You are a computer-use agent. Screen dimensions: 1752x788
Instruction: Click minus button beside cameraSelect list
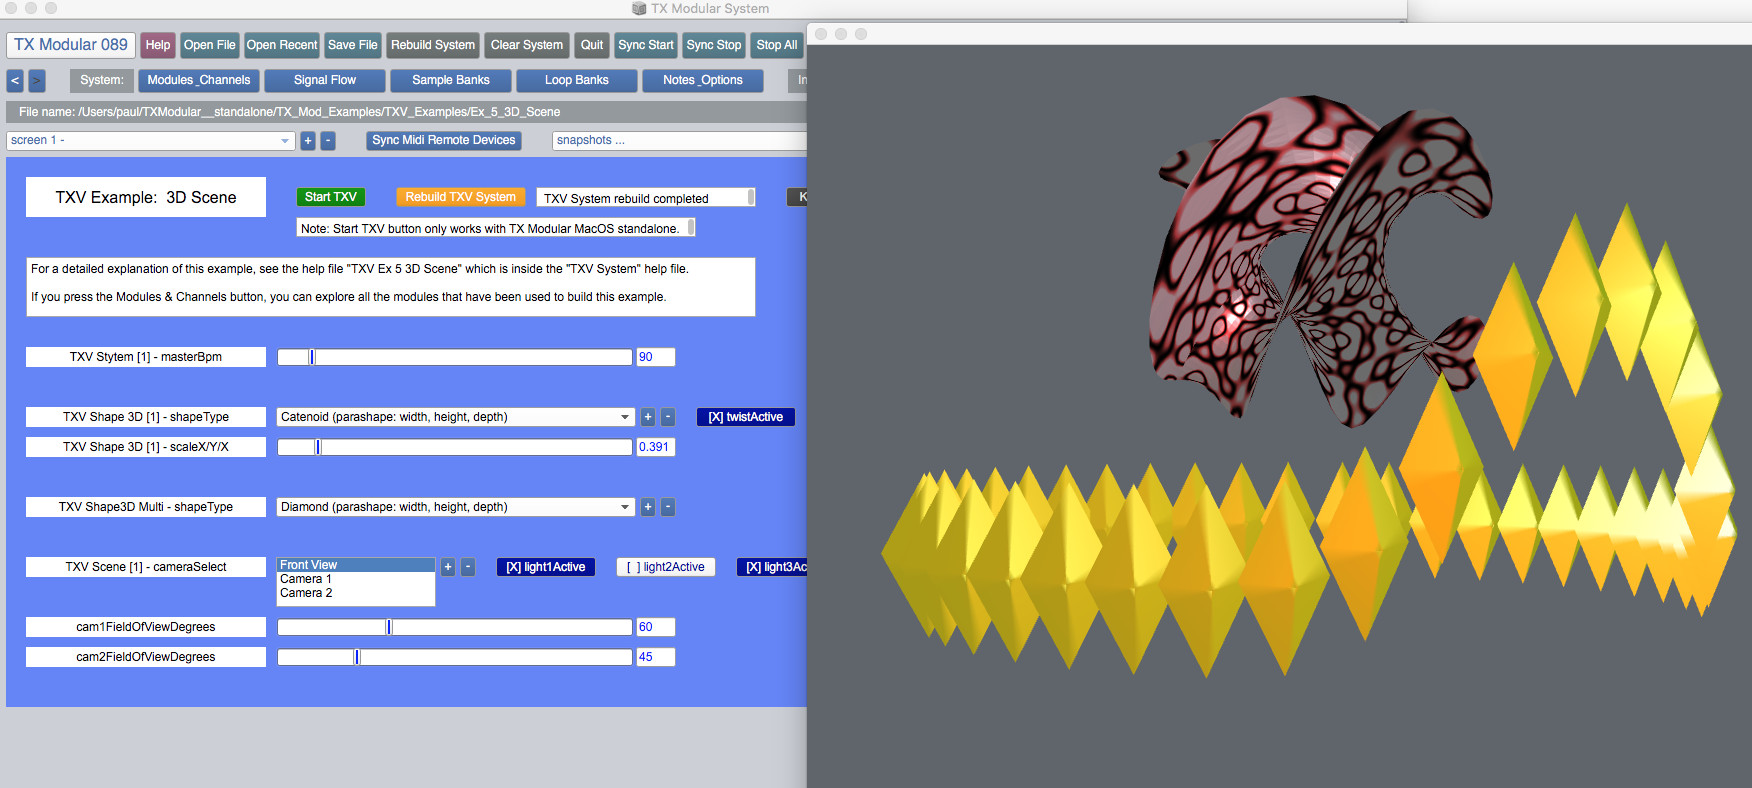point(468,567)
